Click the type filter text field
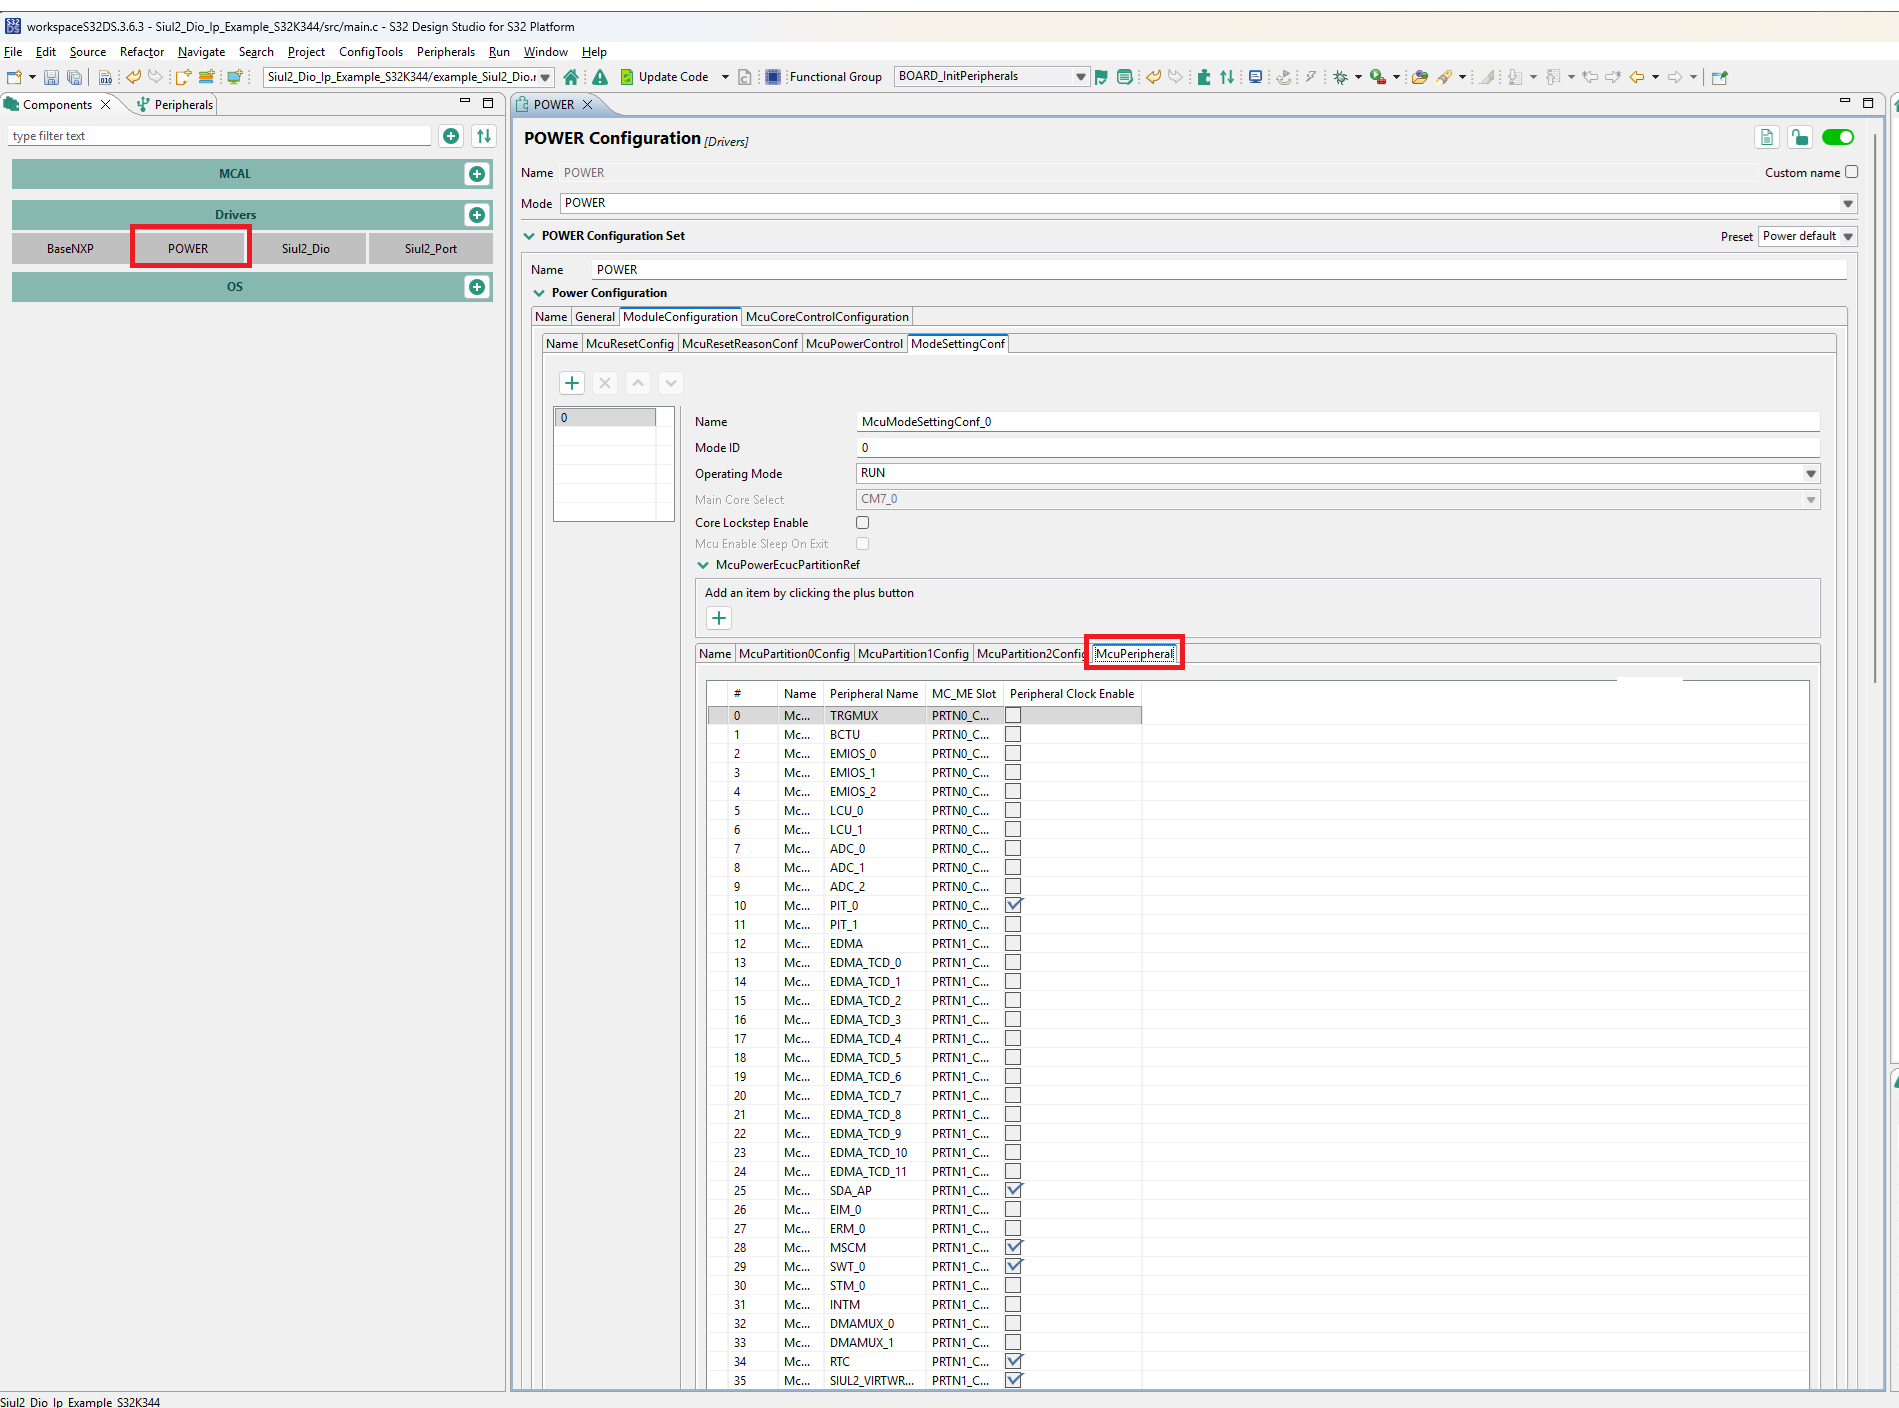 [220, 136]
